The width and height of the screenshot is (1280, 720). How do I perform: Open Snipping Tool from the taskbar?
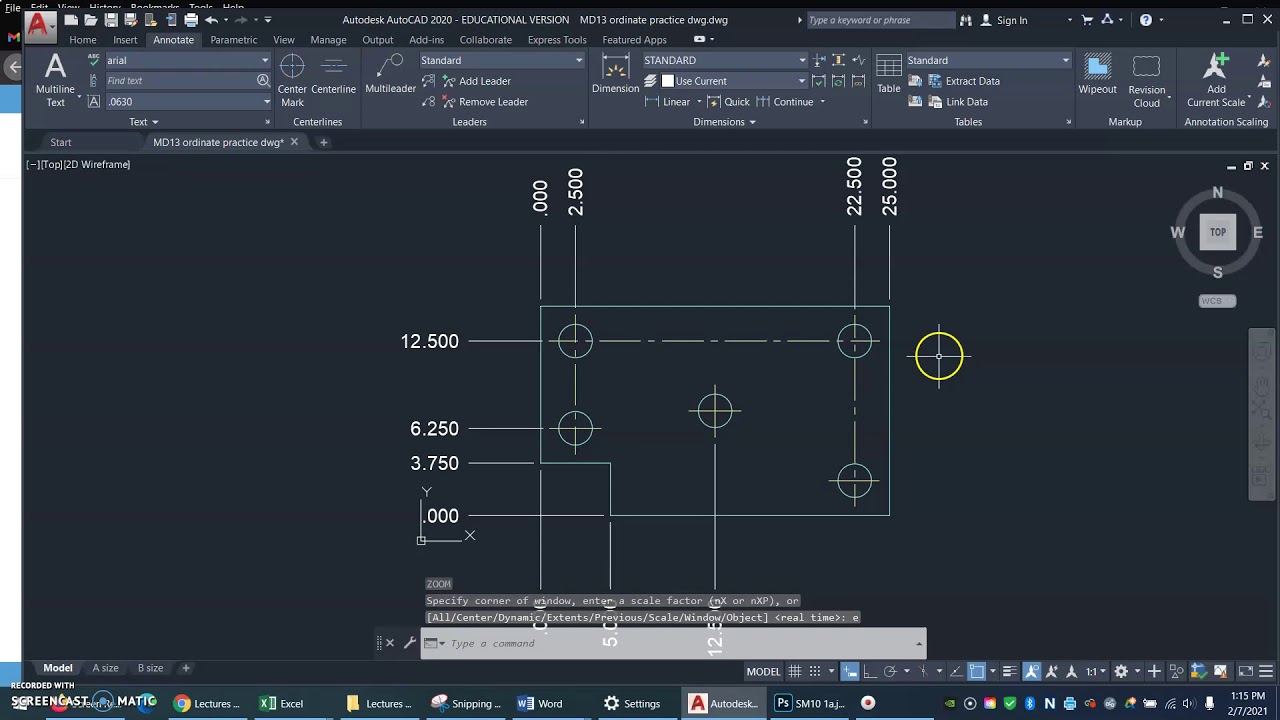tap(466, 703)
